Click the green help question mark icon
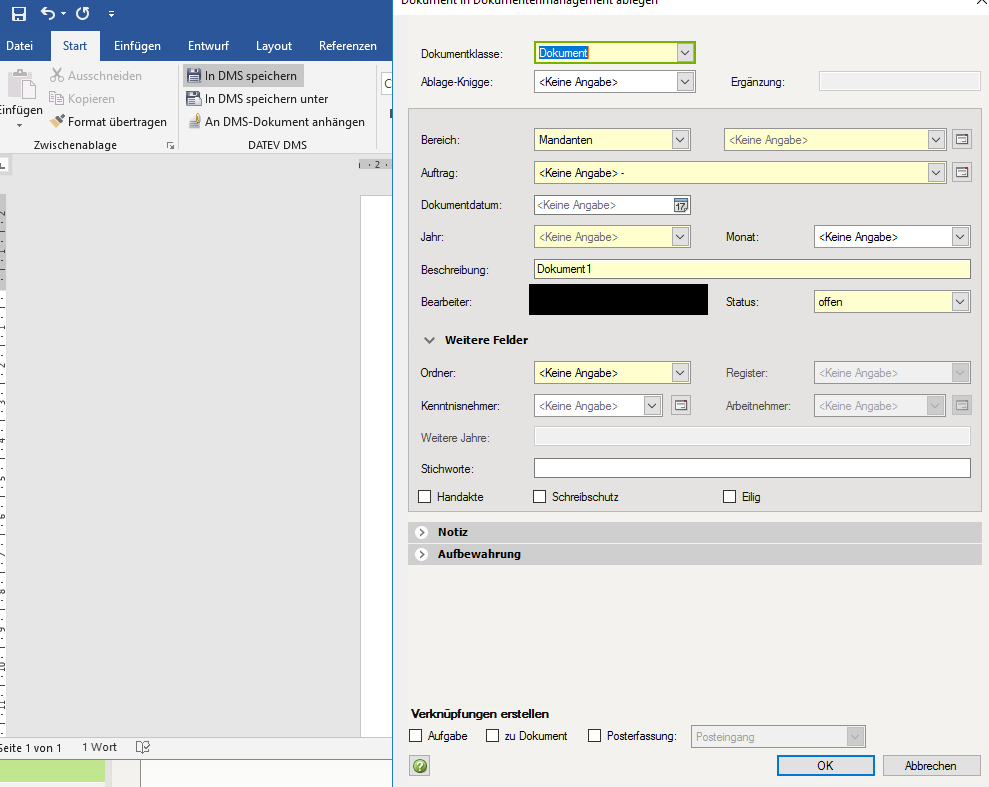989x787 pixels. 420,766
